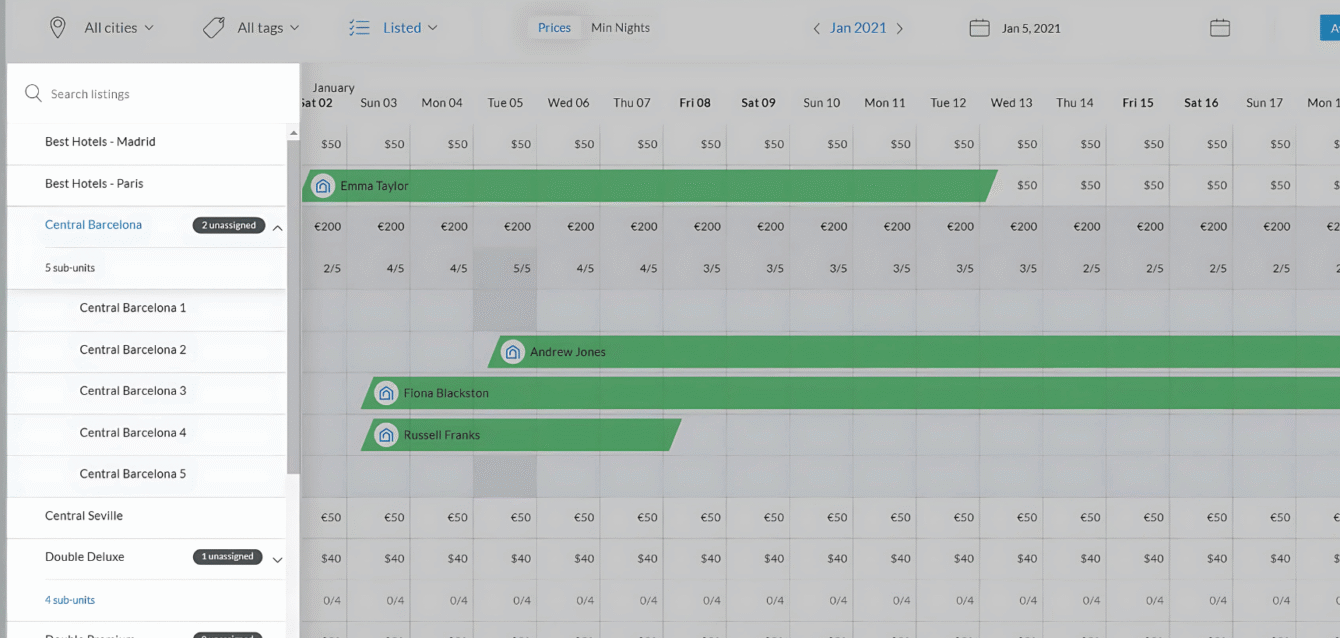Click the house icon on Emma Taylor's reservation
The width and height of the screenshot is (1340, 638).
pos(322,186)
